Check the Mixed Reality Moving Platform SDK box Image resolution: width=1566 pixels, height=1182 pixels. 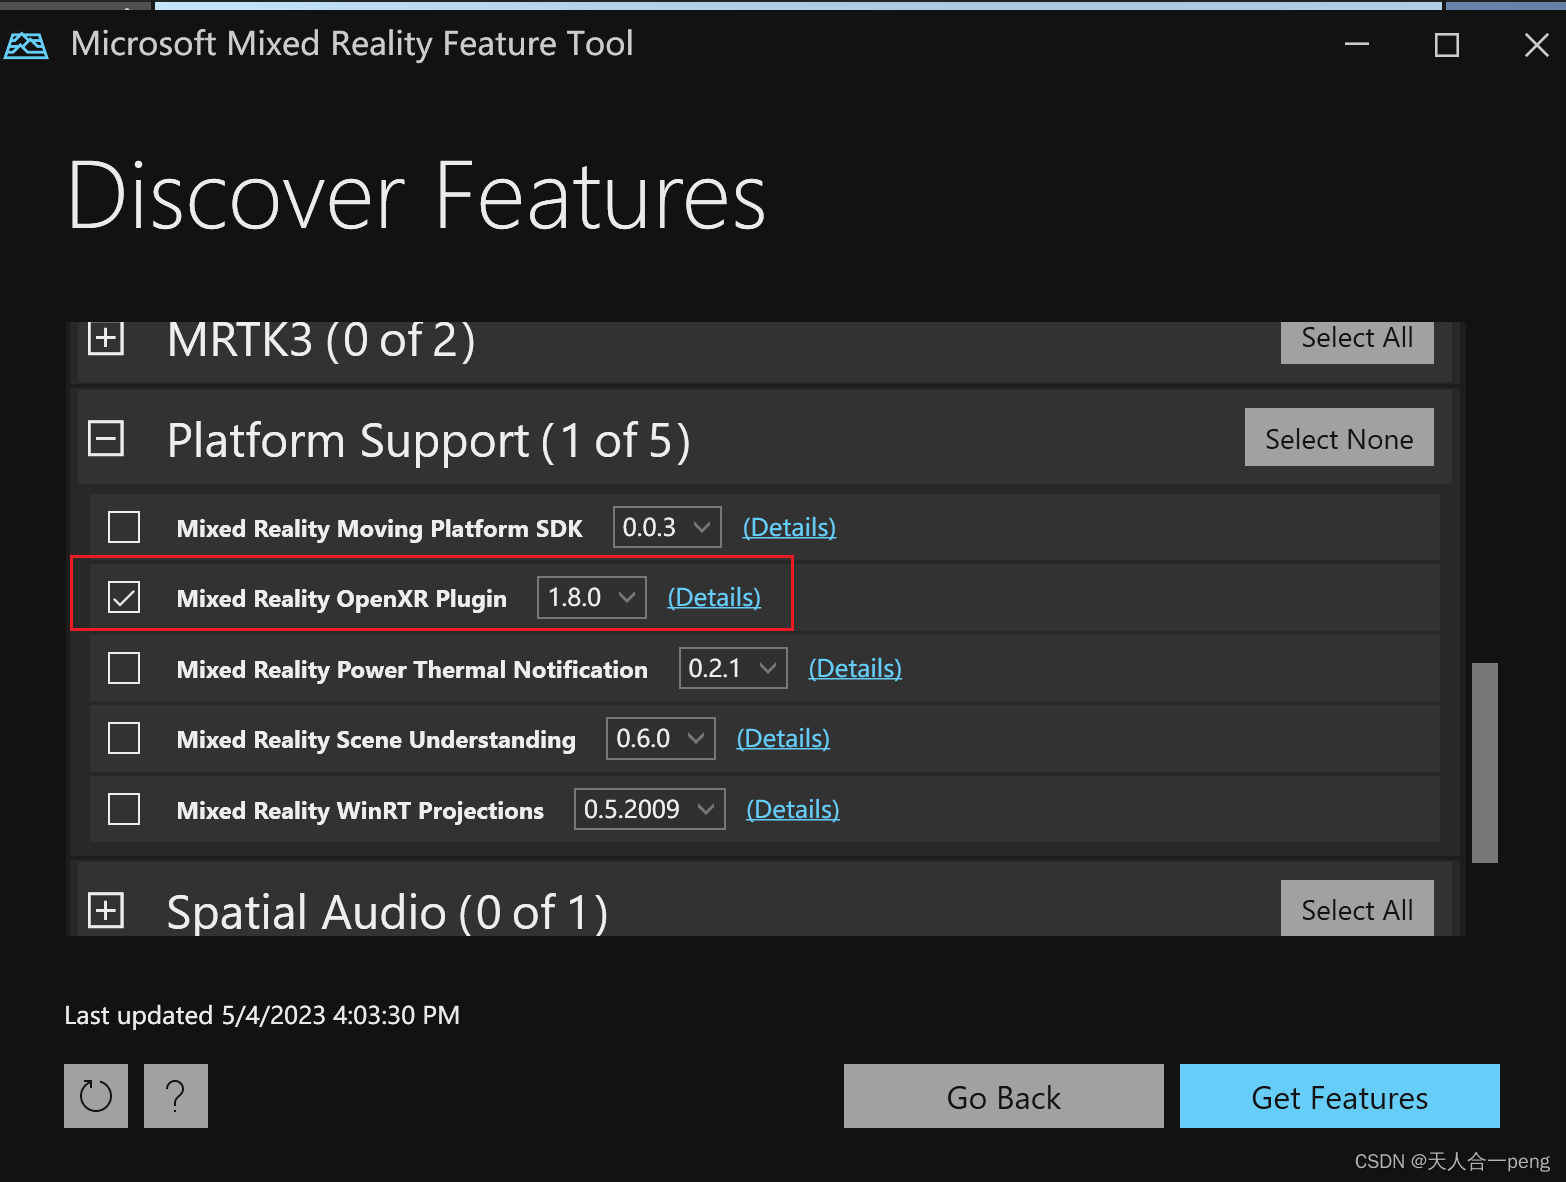124,527
